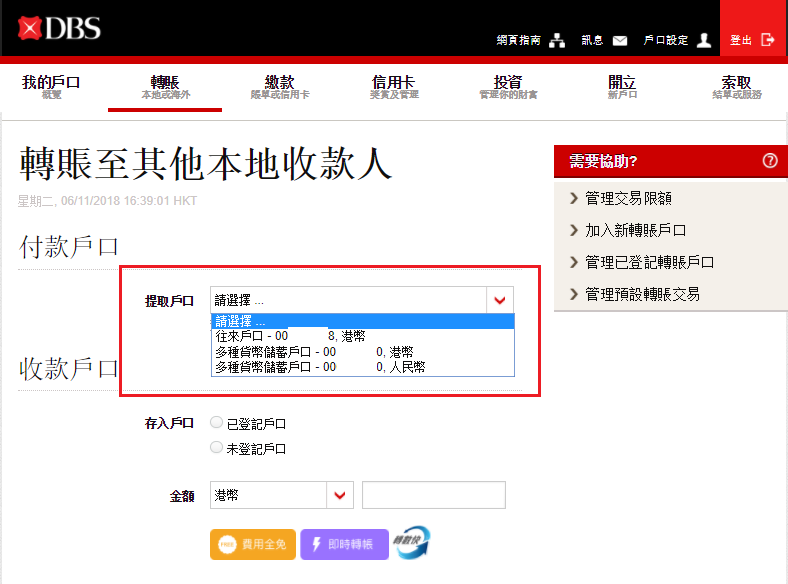This screenshot has width=788, height=584.
Task: Click the 轉數快 FPS logo icon
Action: pos(411,543)
